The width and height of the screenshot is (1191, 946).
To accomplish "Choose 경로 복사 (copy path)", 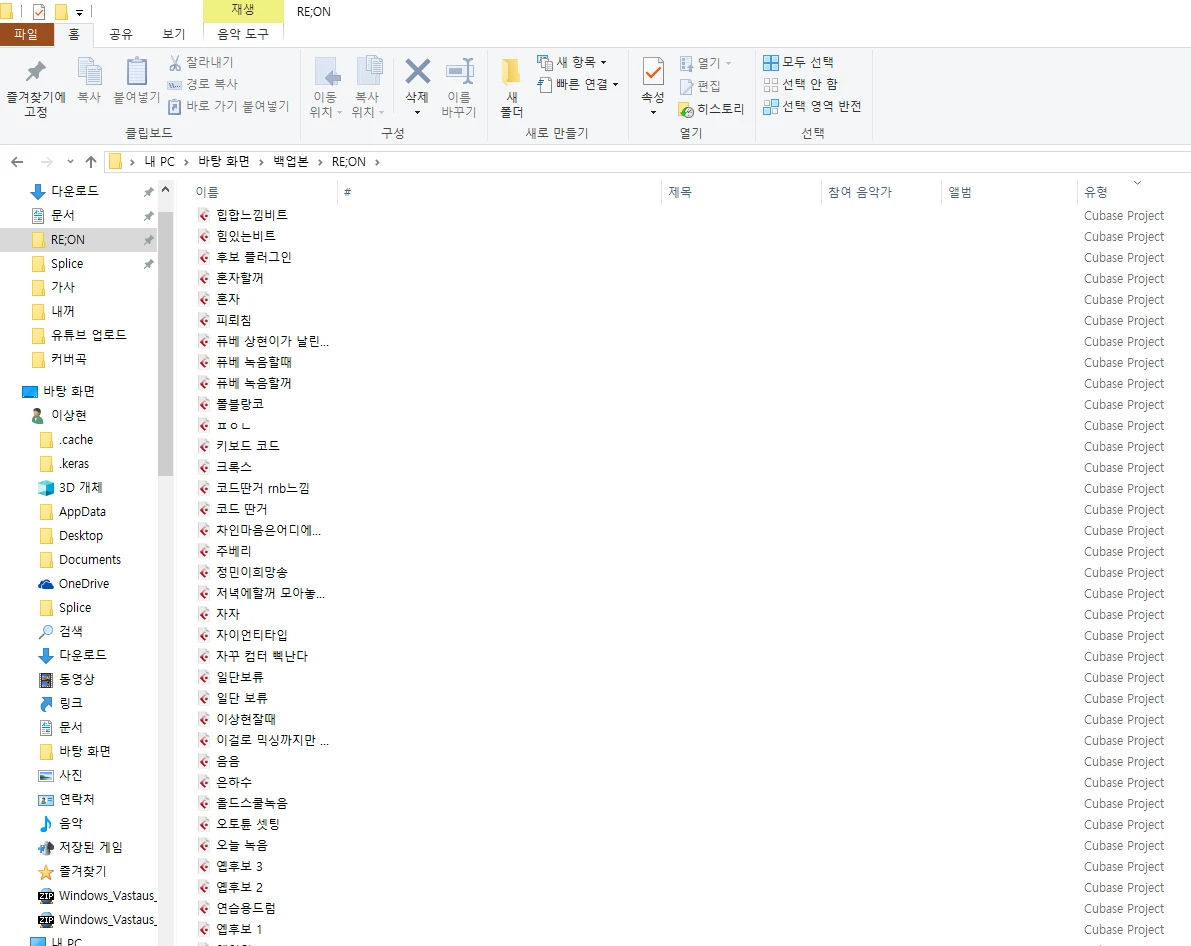I will 203,84.
